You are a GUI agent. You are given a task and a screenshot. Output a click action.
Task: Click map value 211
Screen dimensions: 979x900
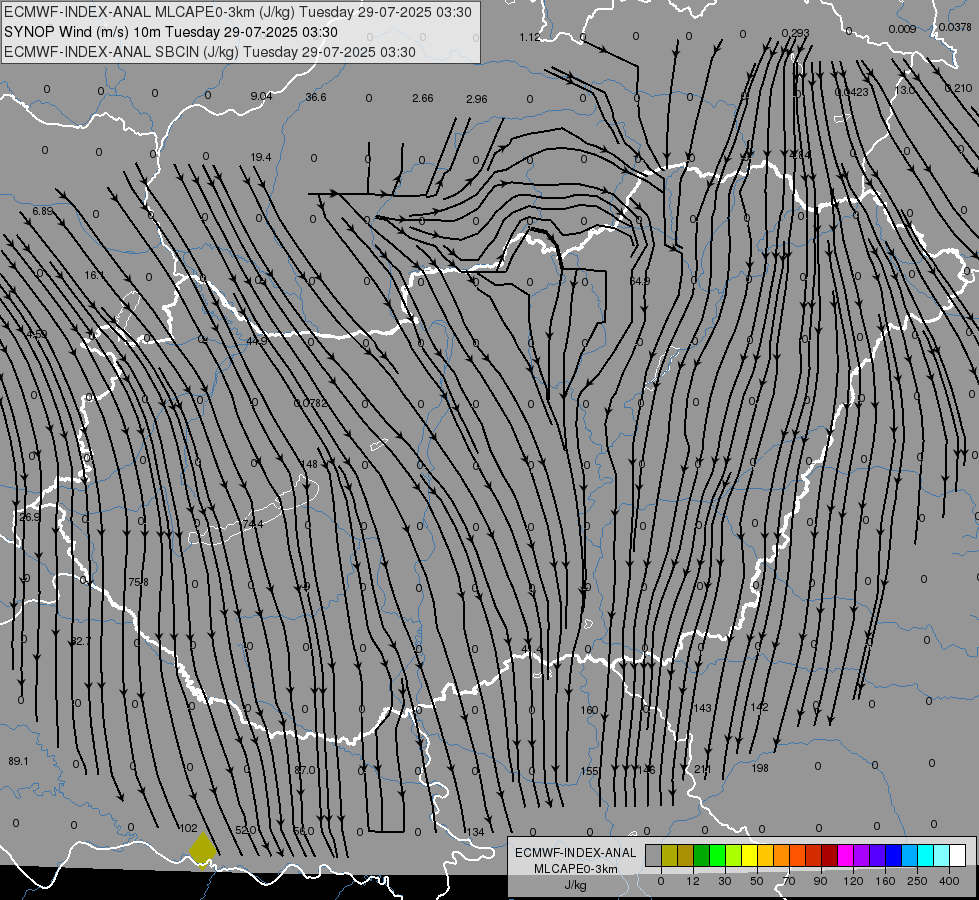click(702, 769)
